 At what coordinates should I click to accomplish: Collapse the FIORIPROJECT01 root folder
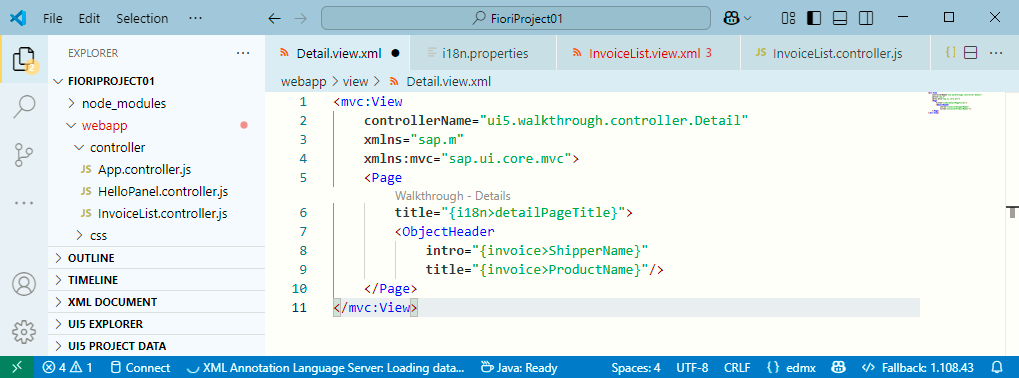(157, 81)
